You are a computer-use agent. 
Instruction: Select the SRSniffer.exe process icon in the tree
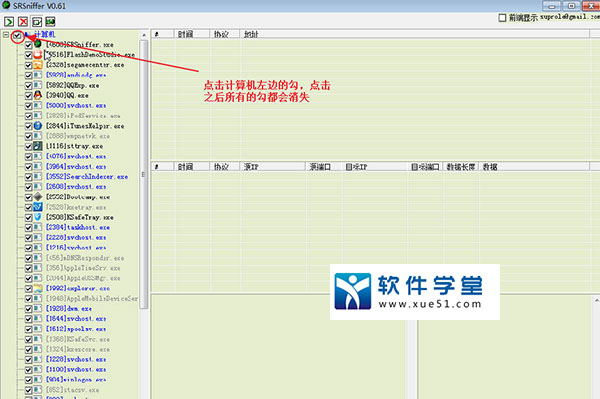tap(38, 44)
